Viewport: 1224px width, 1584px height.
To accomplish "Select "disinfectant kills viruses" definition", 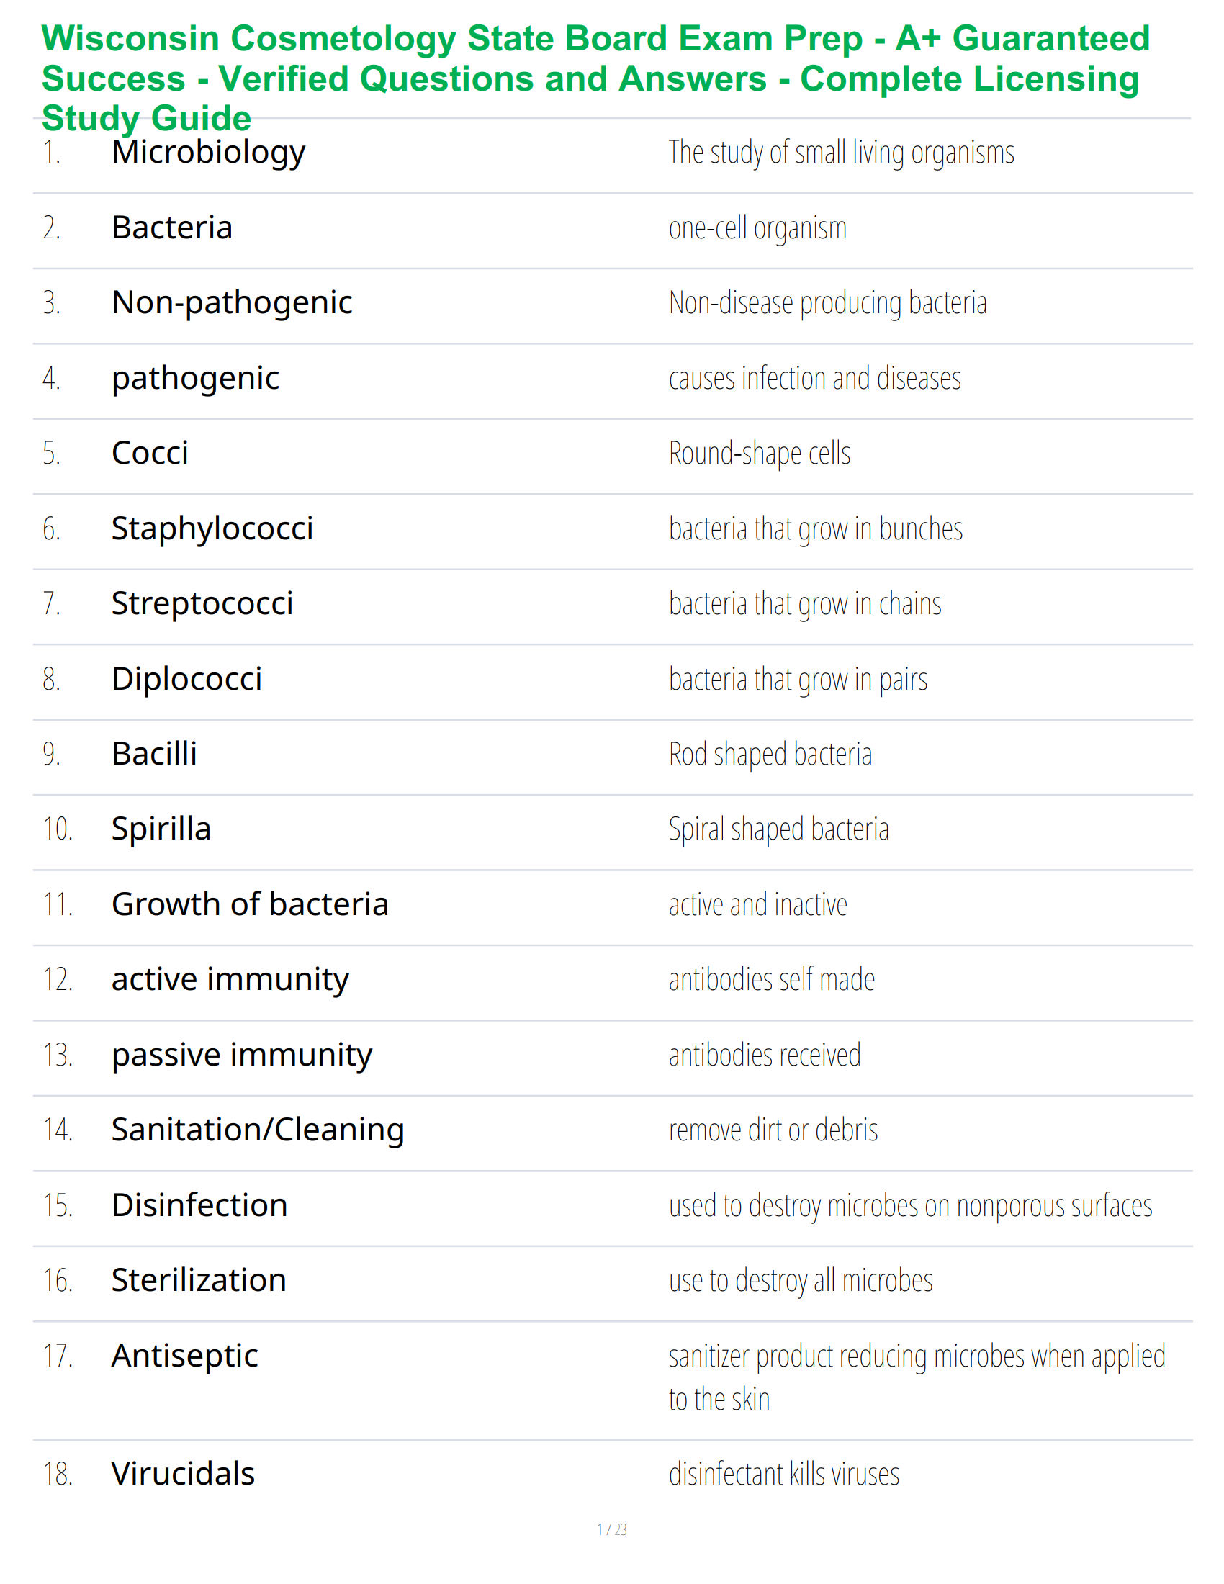I will coord(784,1474).
